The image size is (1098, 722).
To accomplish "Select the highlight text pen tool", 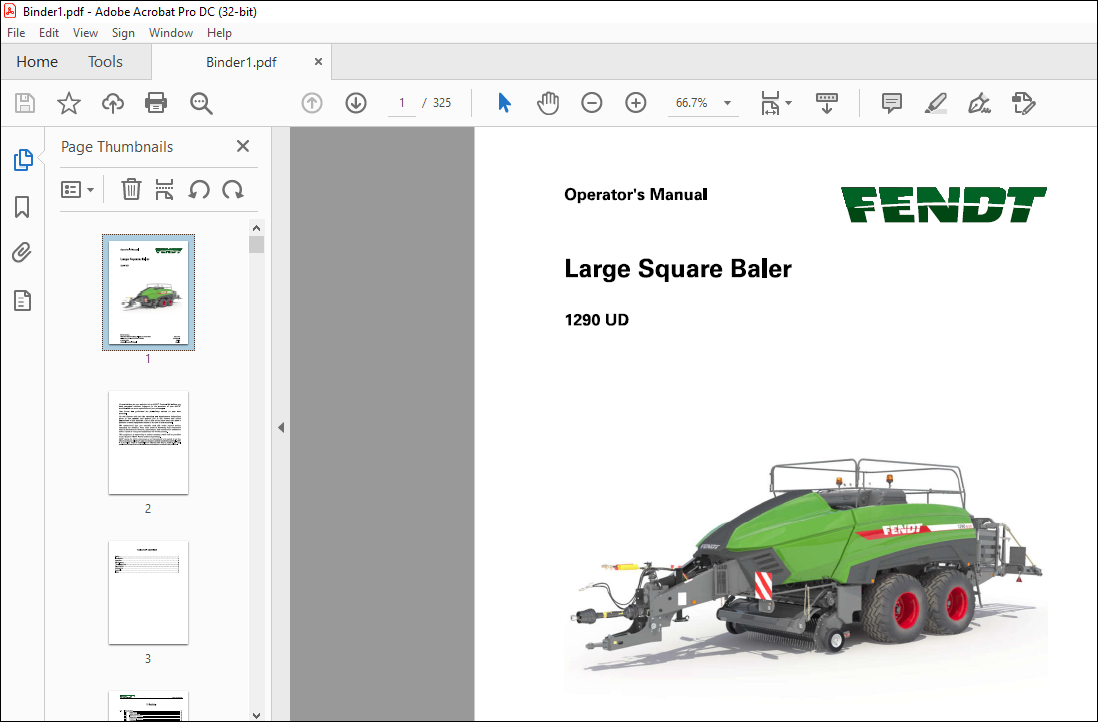I will tap(936, 103).
